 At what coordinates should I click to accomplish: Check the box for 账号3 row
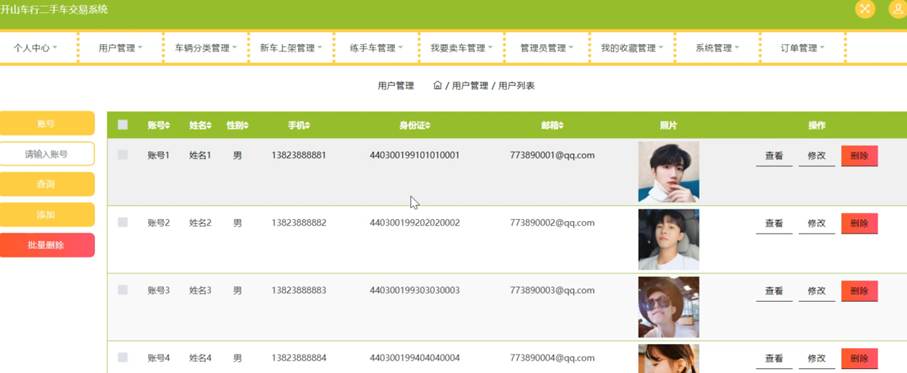[123, 290]
